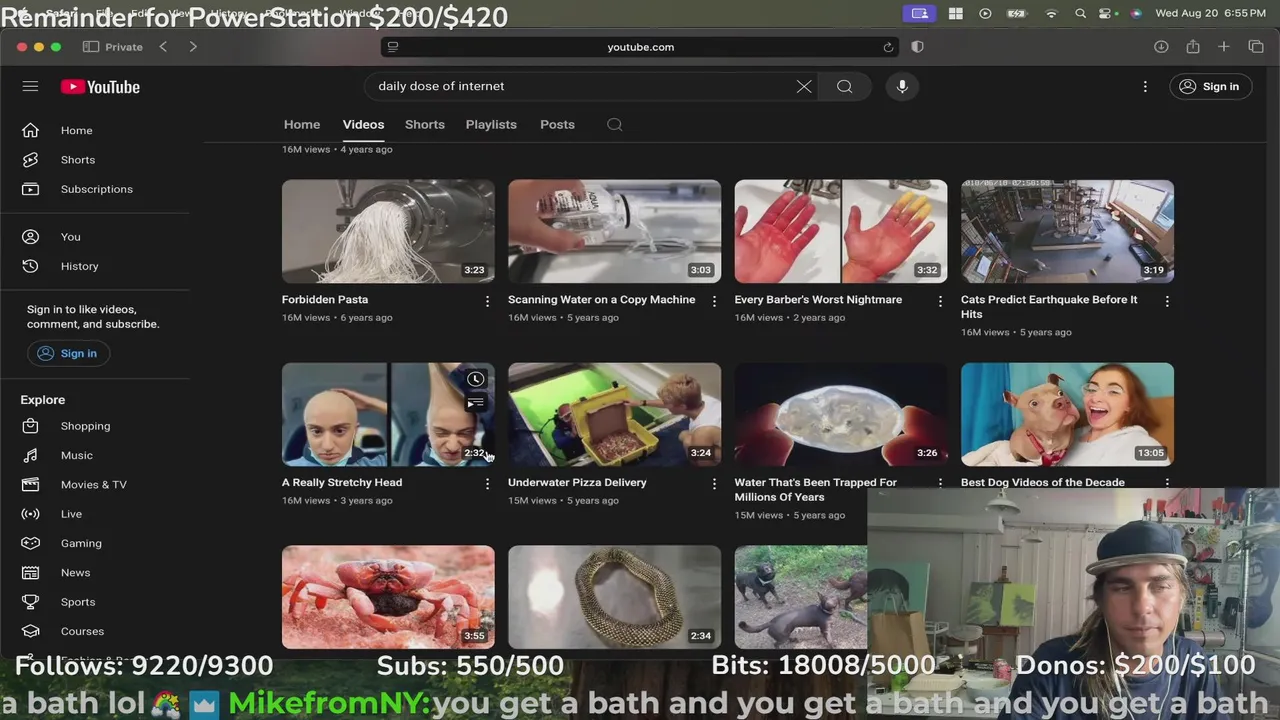Screen dimensions: 1280x720
Task: Click the youtube.com address bar
Action: [640, 47]
